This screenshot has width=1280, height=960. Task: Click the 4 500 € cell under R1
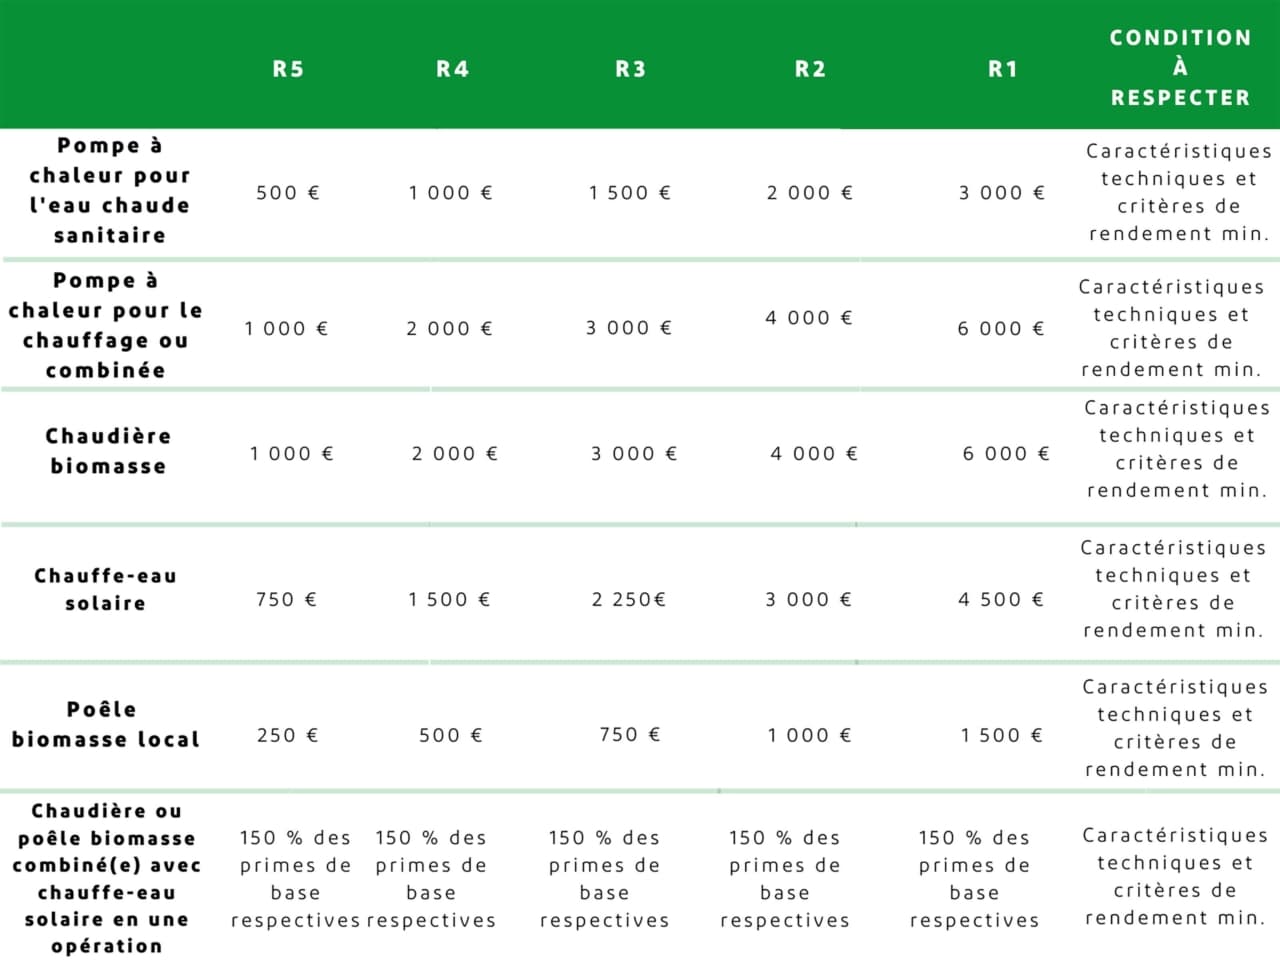click(1001, 599)
